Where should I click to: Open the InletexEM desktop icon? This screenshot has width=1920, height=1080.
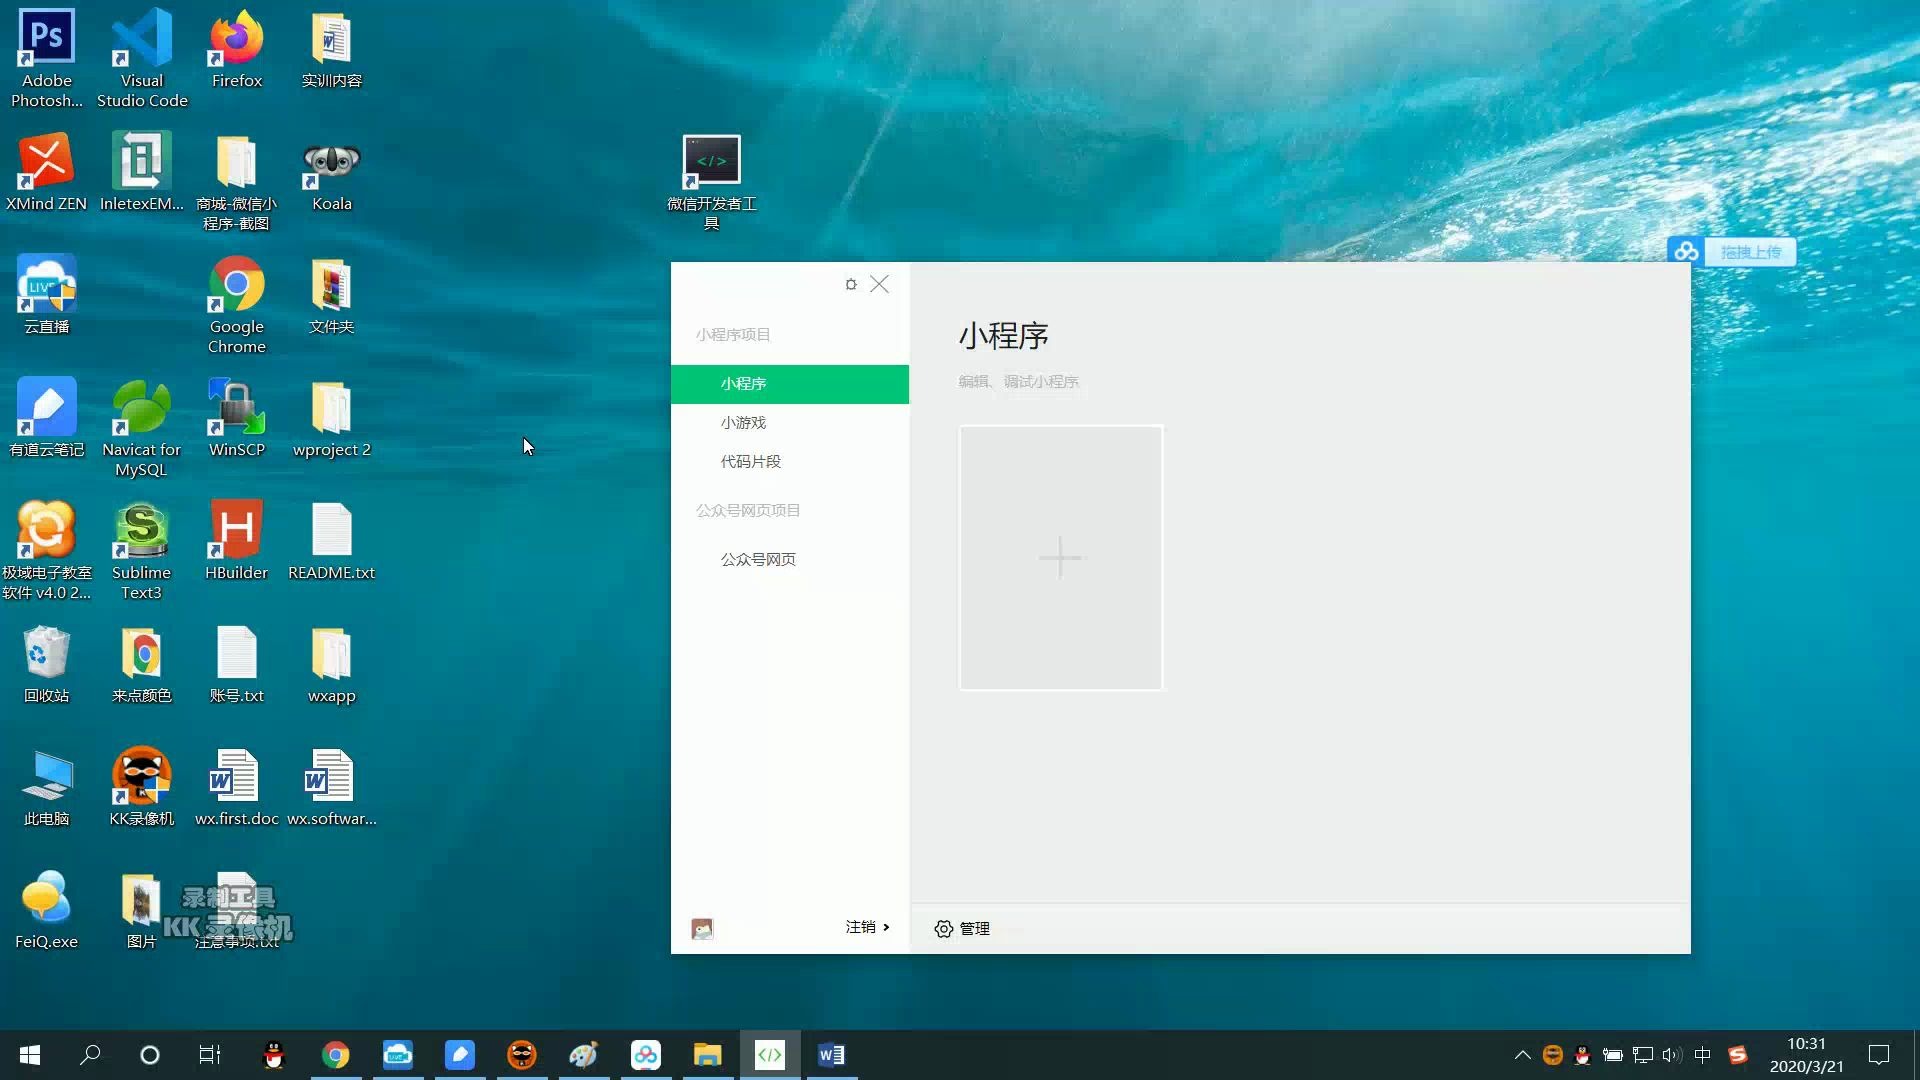(x=141, y=173)
